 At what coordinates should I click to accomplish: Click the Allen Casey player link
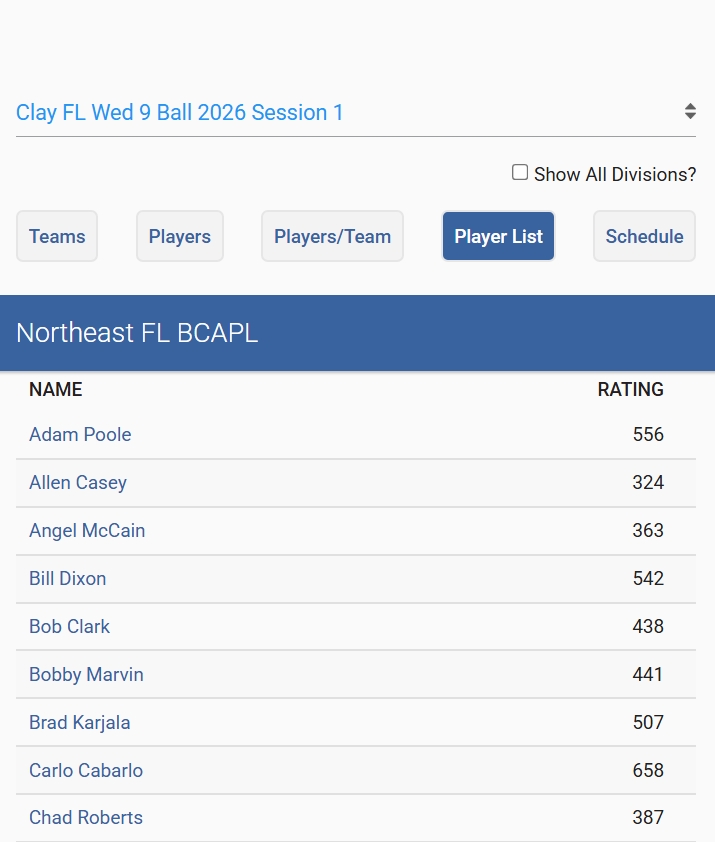coord(78,483)
